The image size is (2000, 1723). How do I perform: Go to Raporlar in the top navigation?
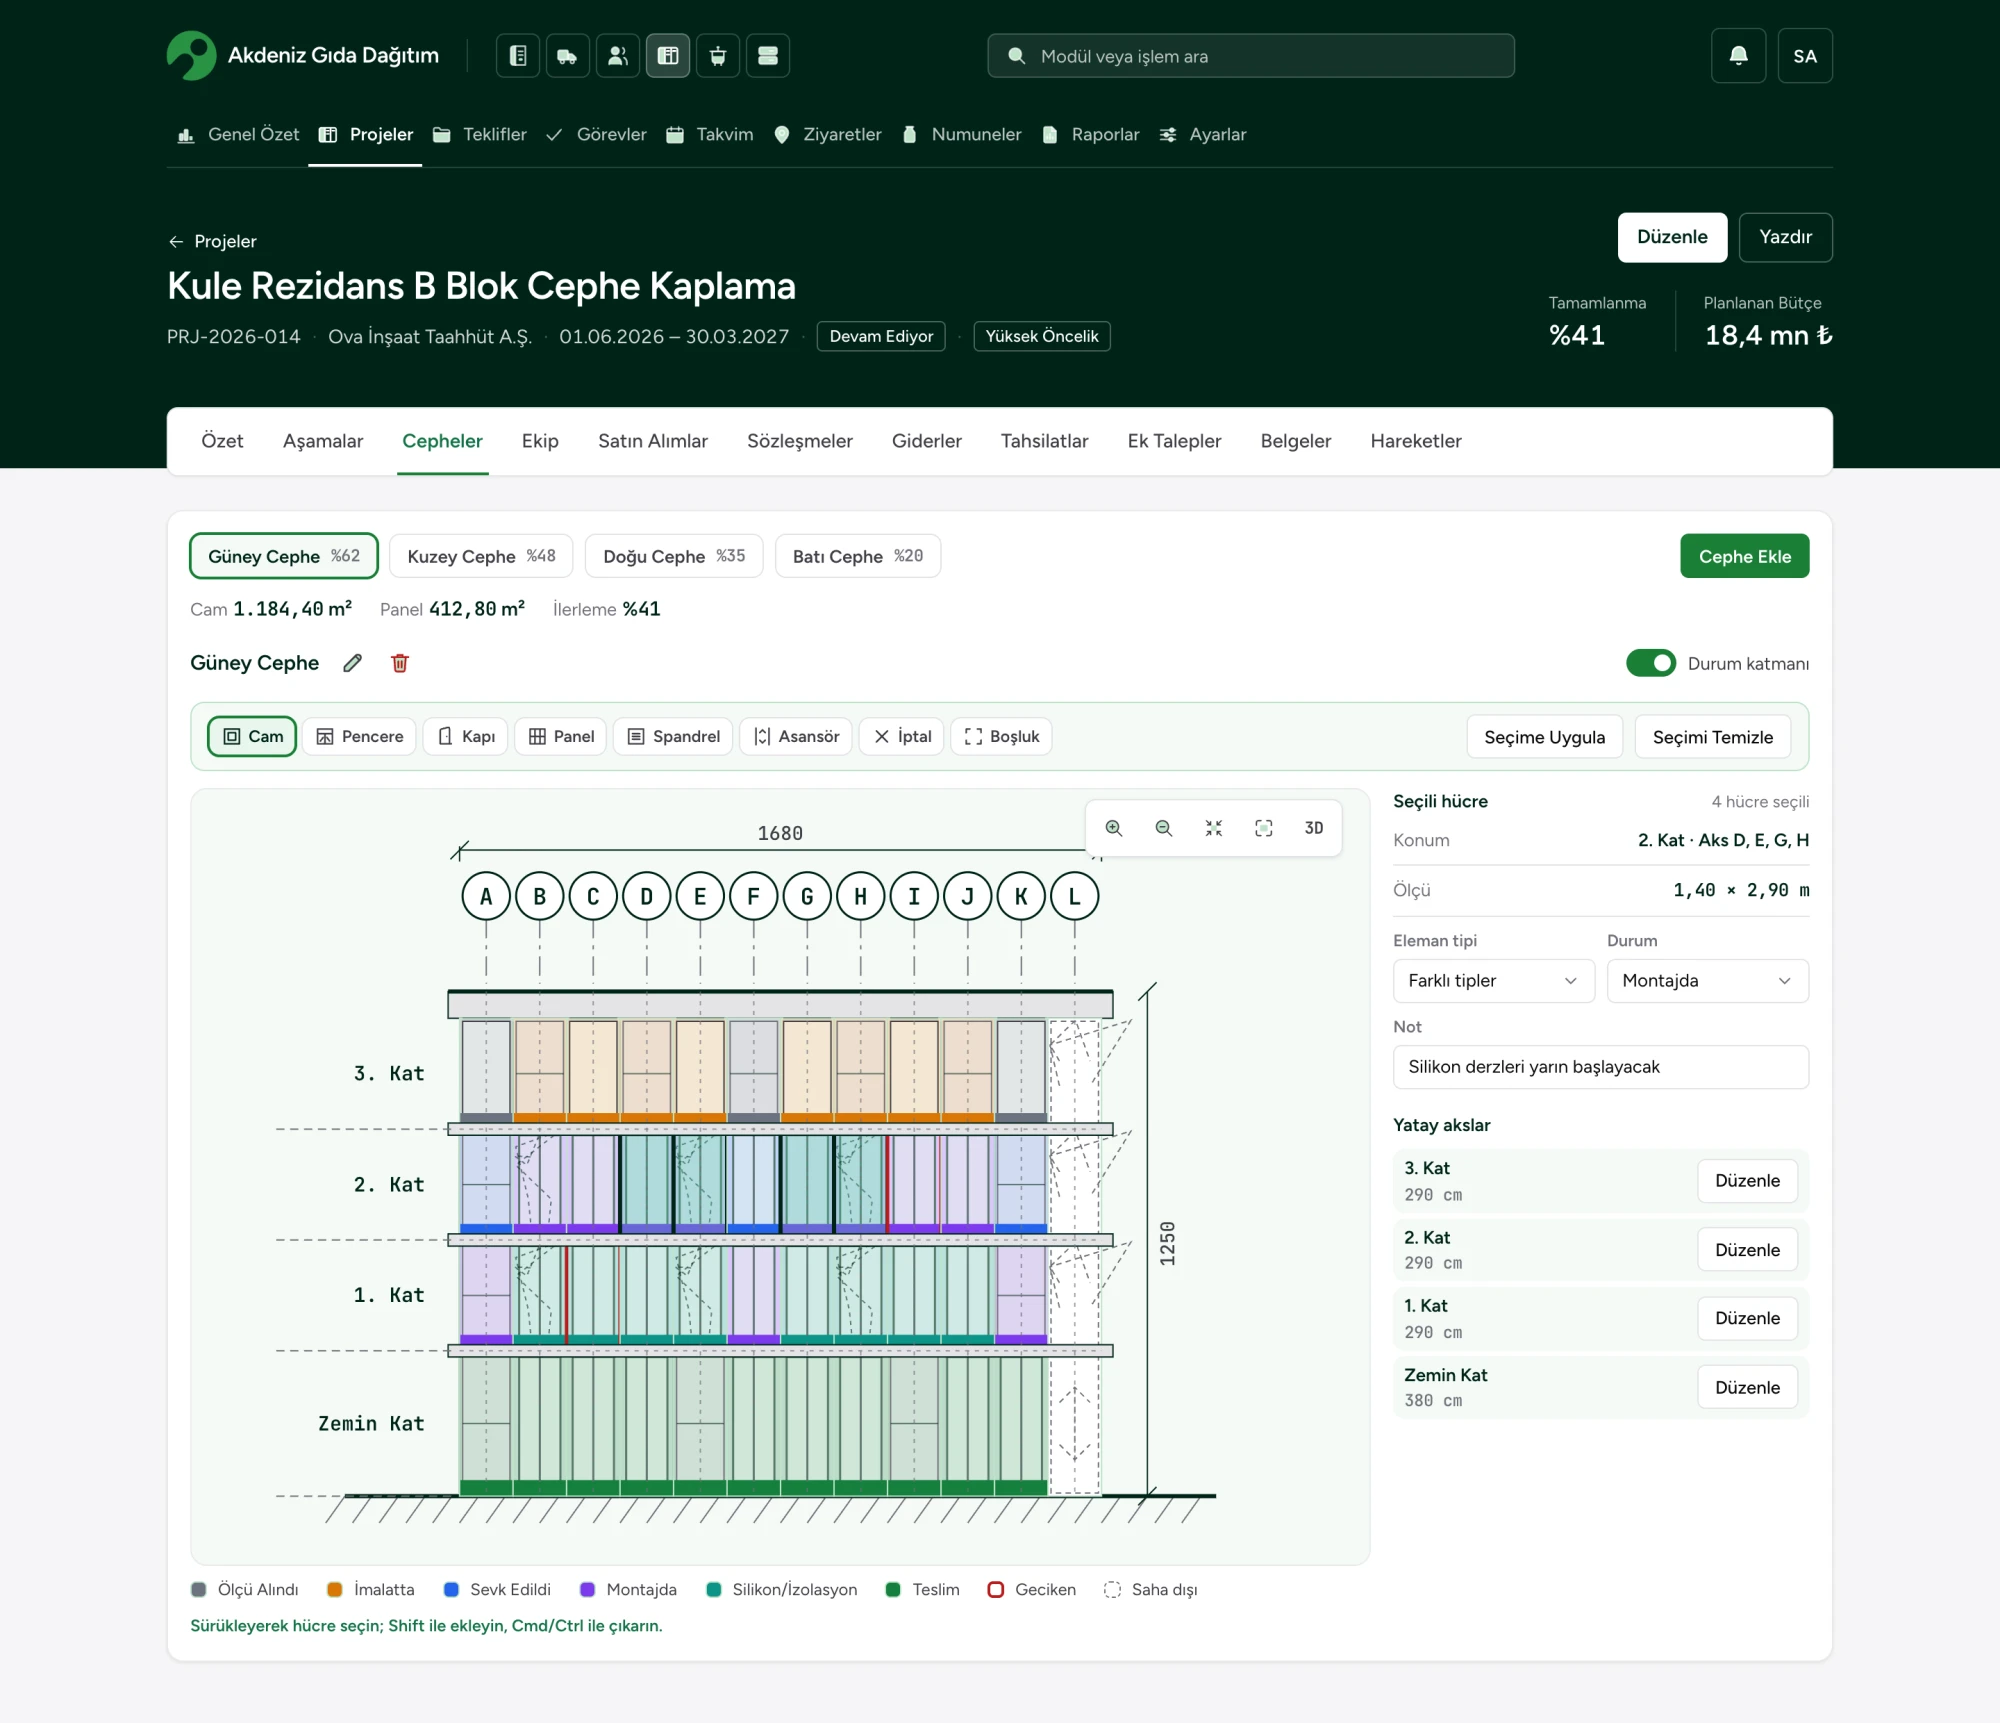1091,134
